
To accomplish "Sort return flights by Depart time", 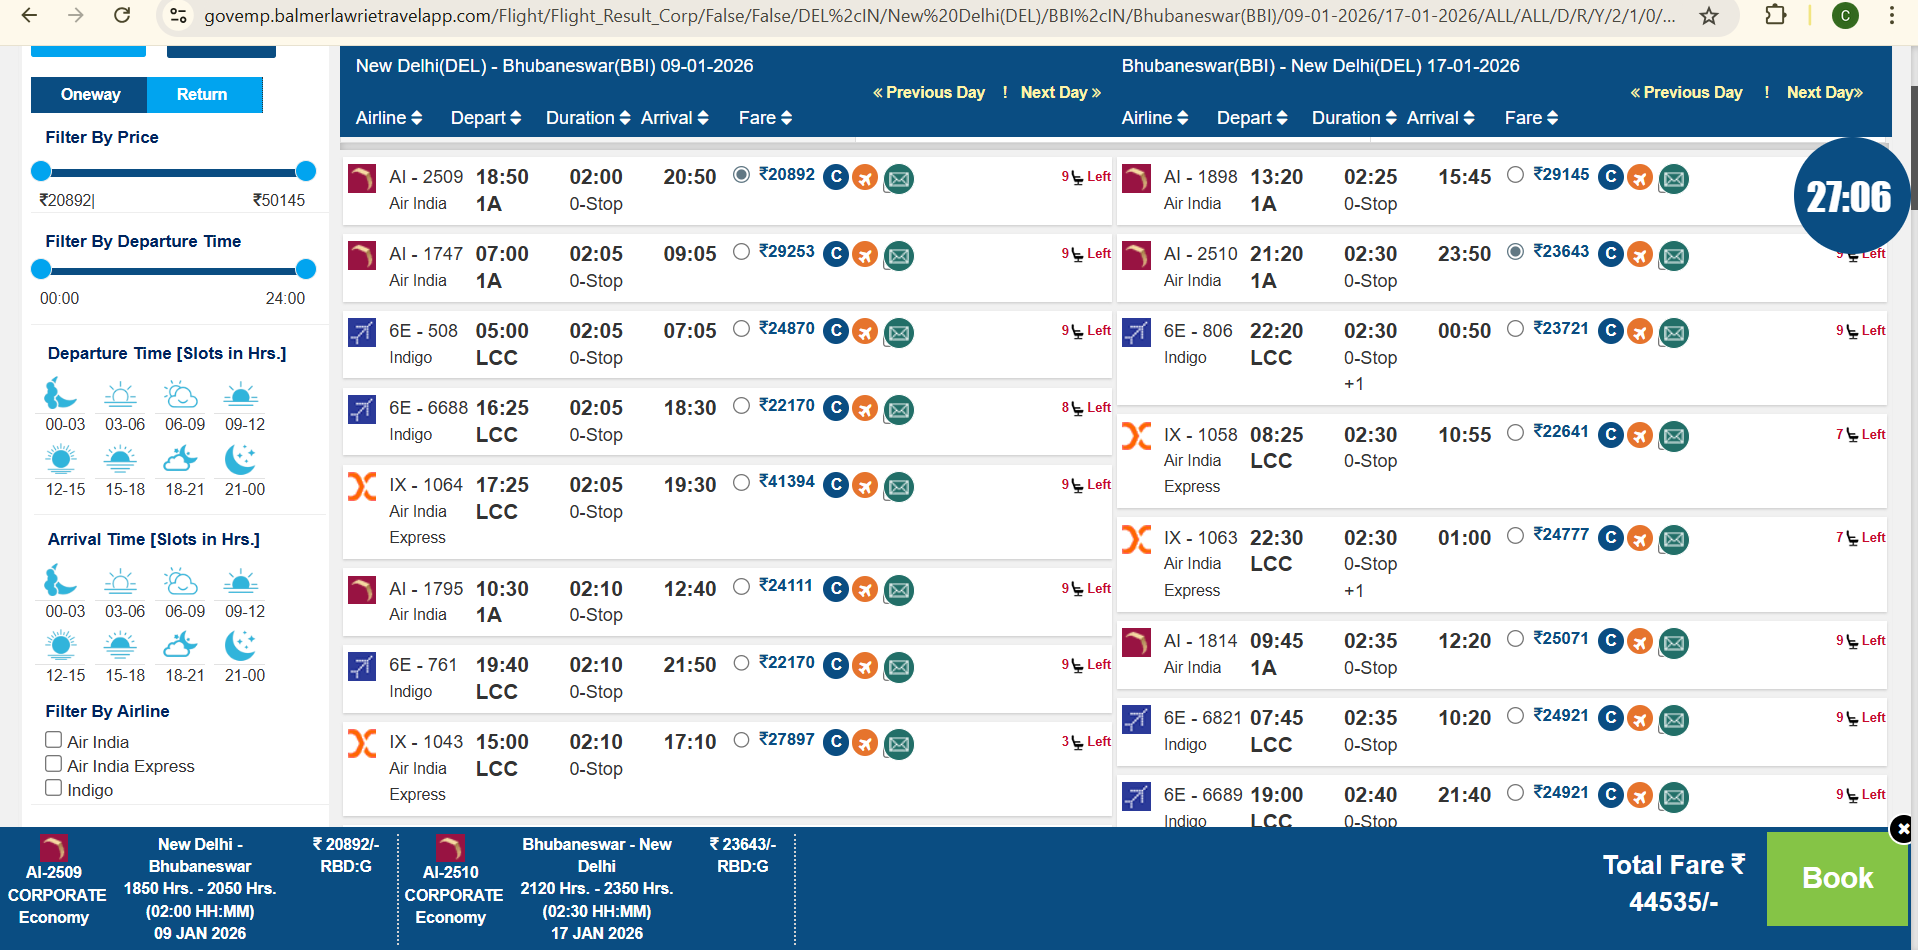I will point(1252,118).
